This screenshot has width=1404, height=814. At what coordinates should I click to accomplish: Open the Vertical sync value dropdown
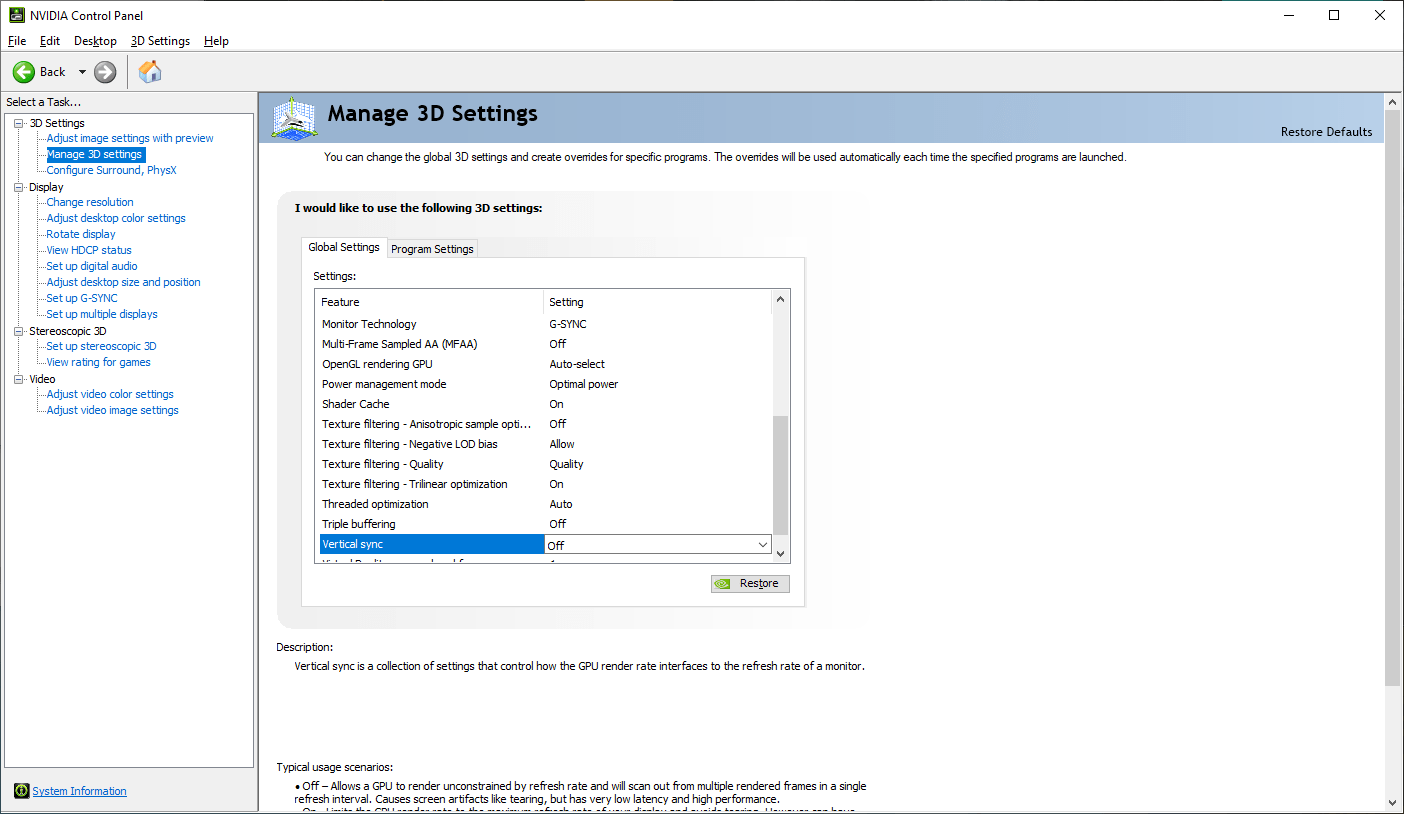coord(763,545)
